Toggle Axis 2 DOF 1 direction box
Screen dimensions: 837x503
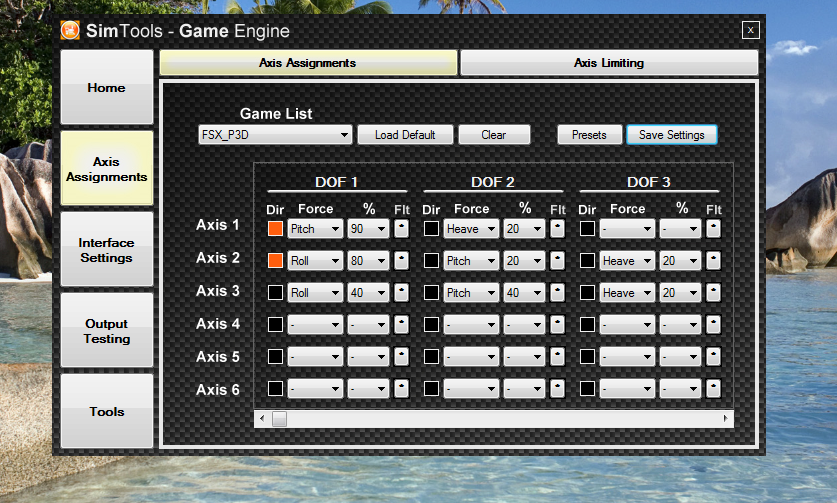pyautogui.click(x=275, y=261)
